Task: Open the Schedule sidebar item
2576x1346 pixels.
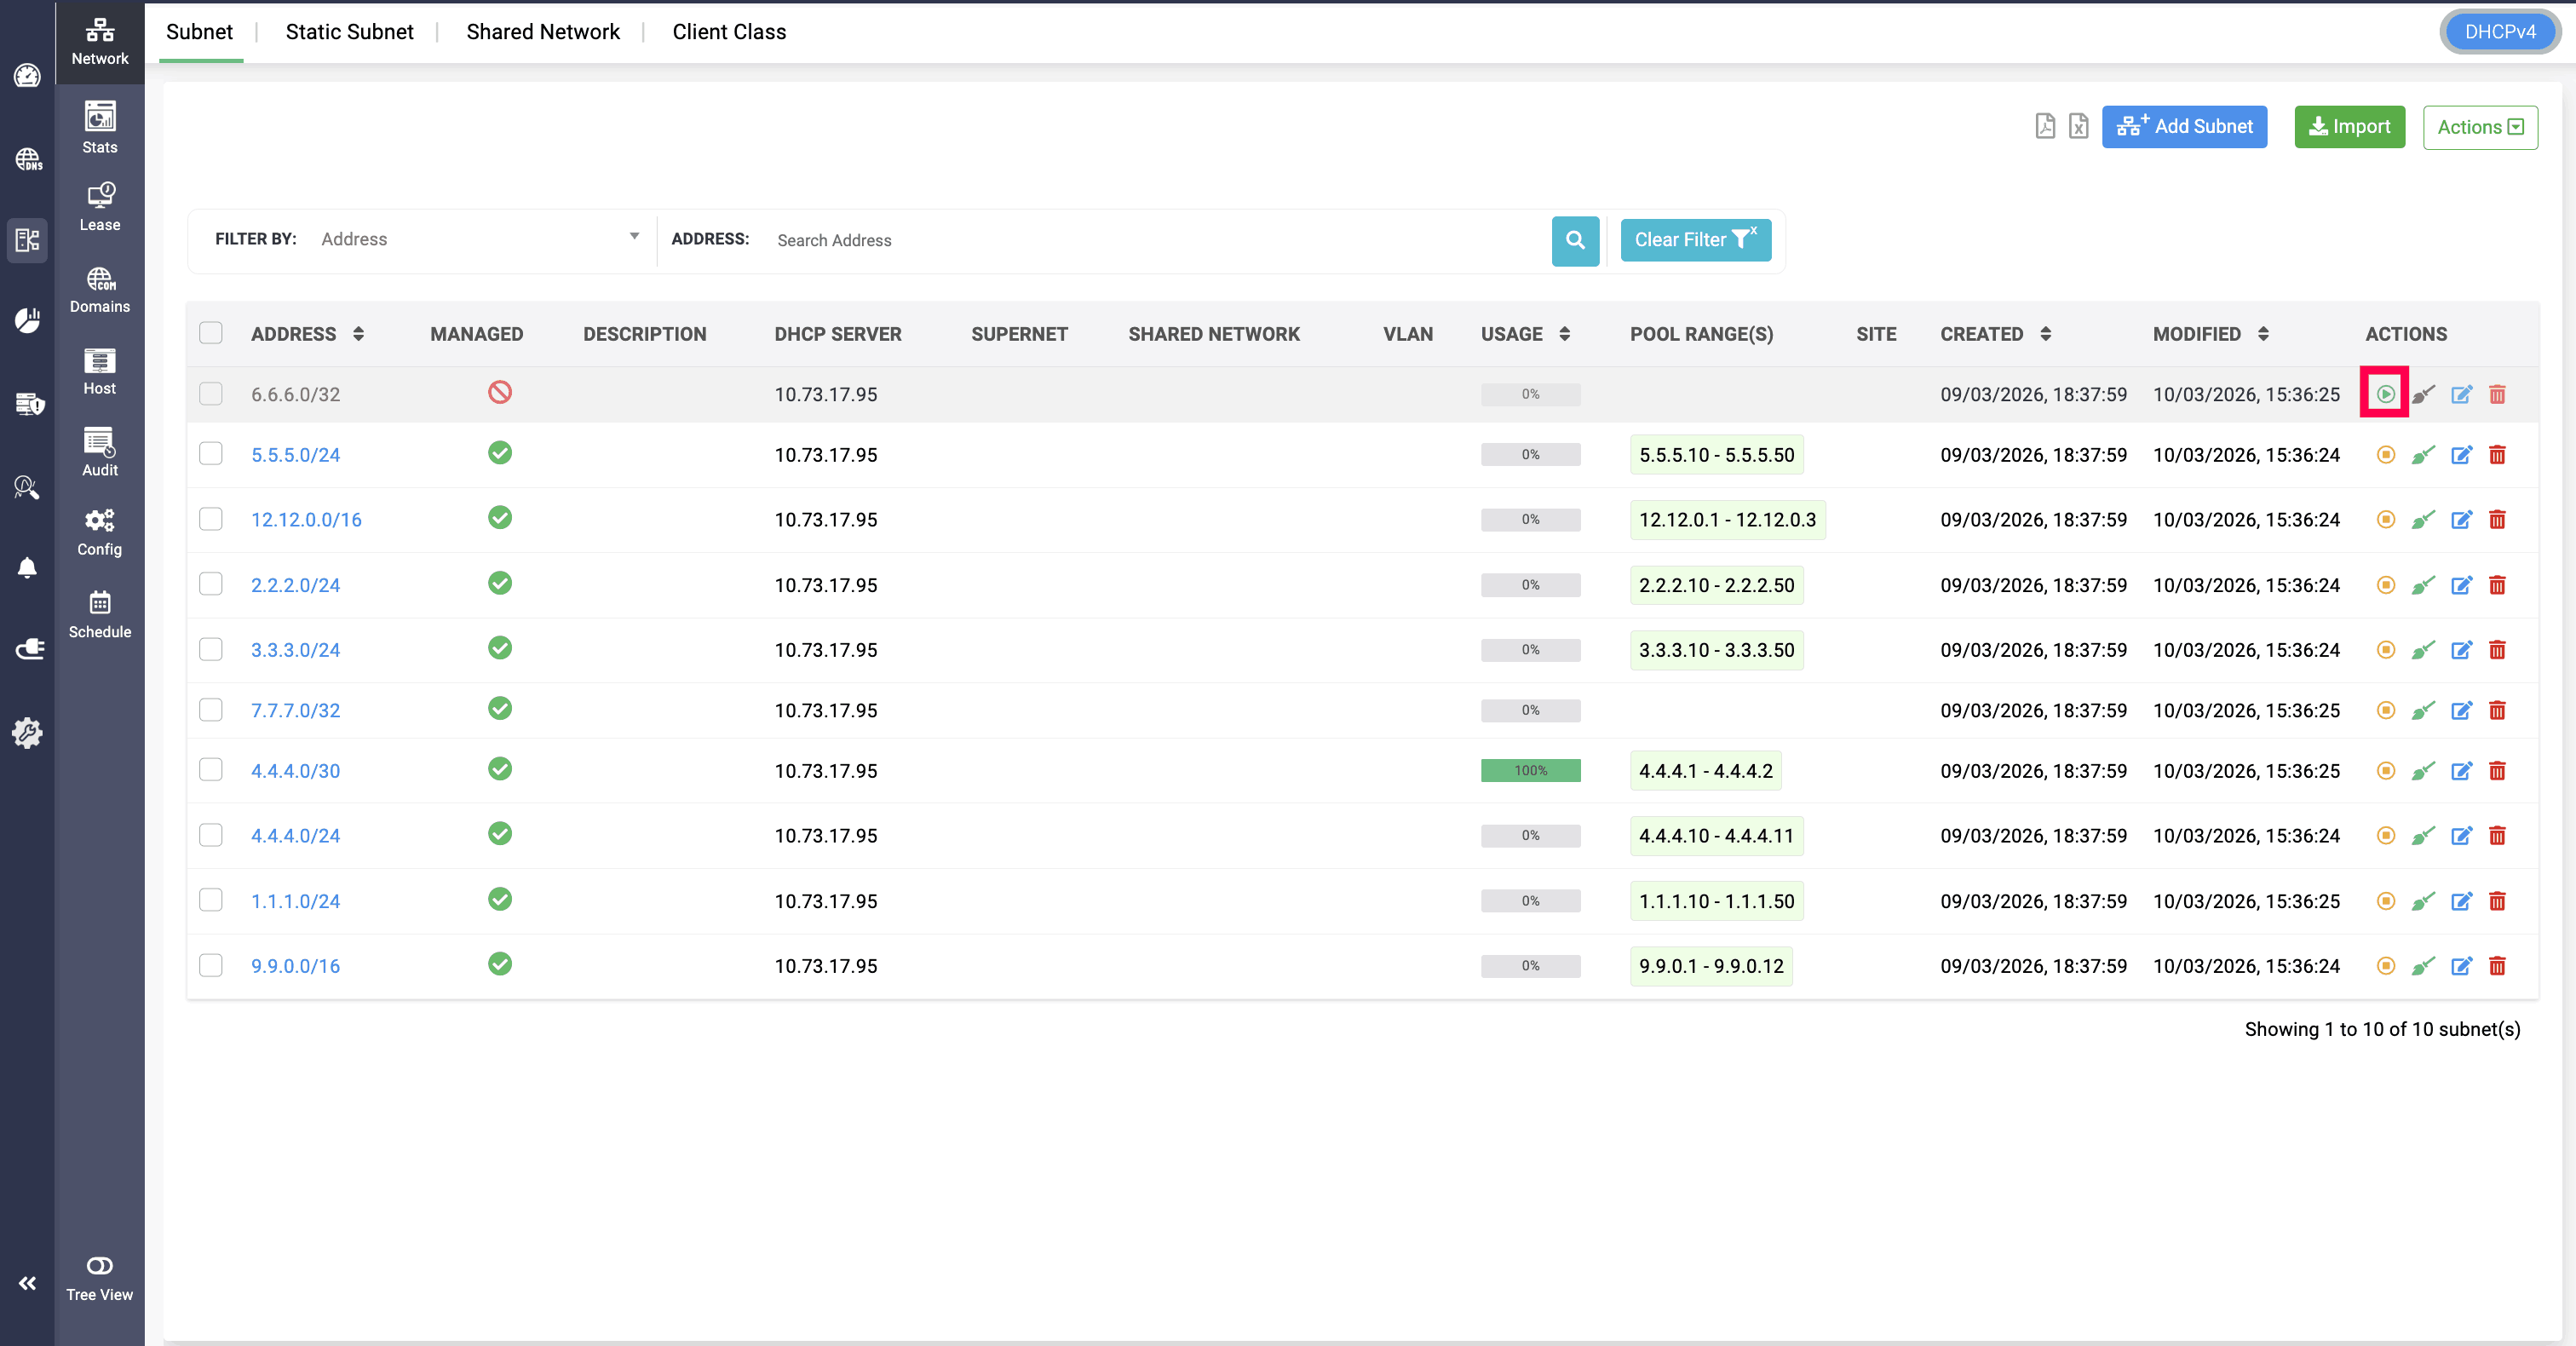Action: click(99, 614)
